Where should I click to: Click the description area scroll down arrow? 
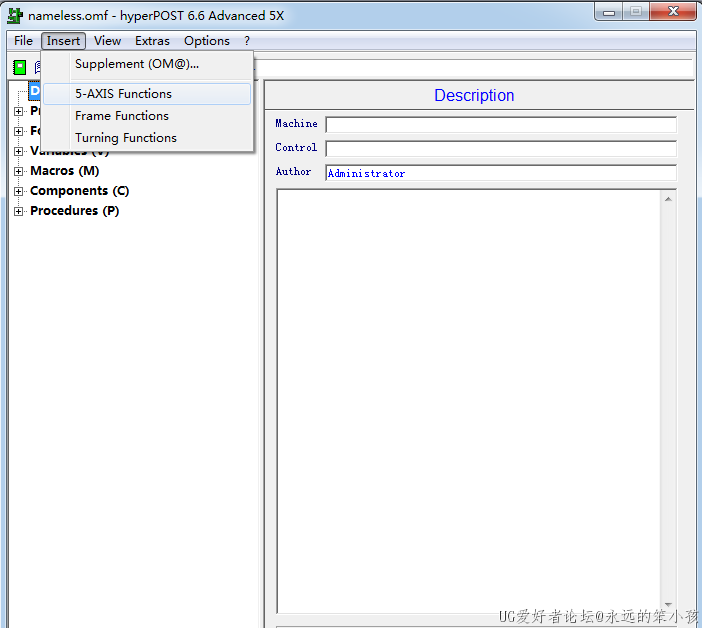668,605
